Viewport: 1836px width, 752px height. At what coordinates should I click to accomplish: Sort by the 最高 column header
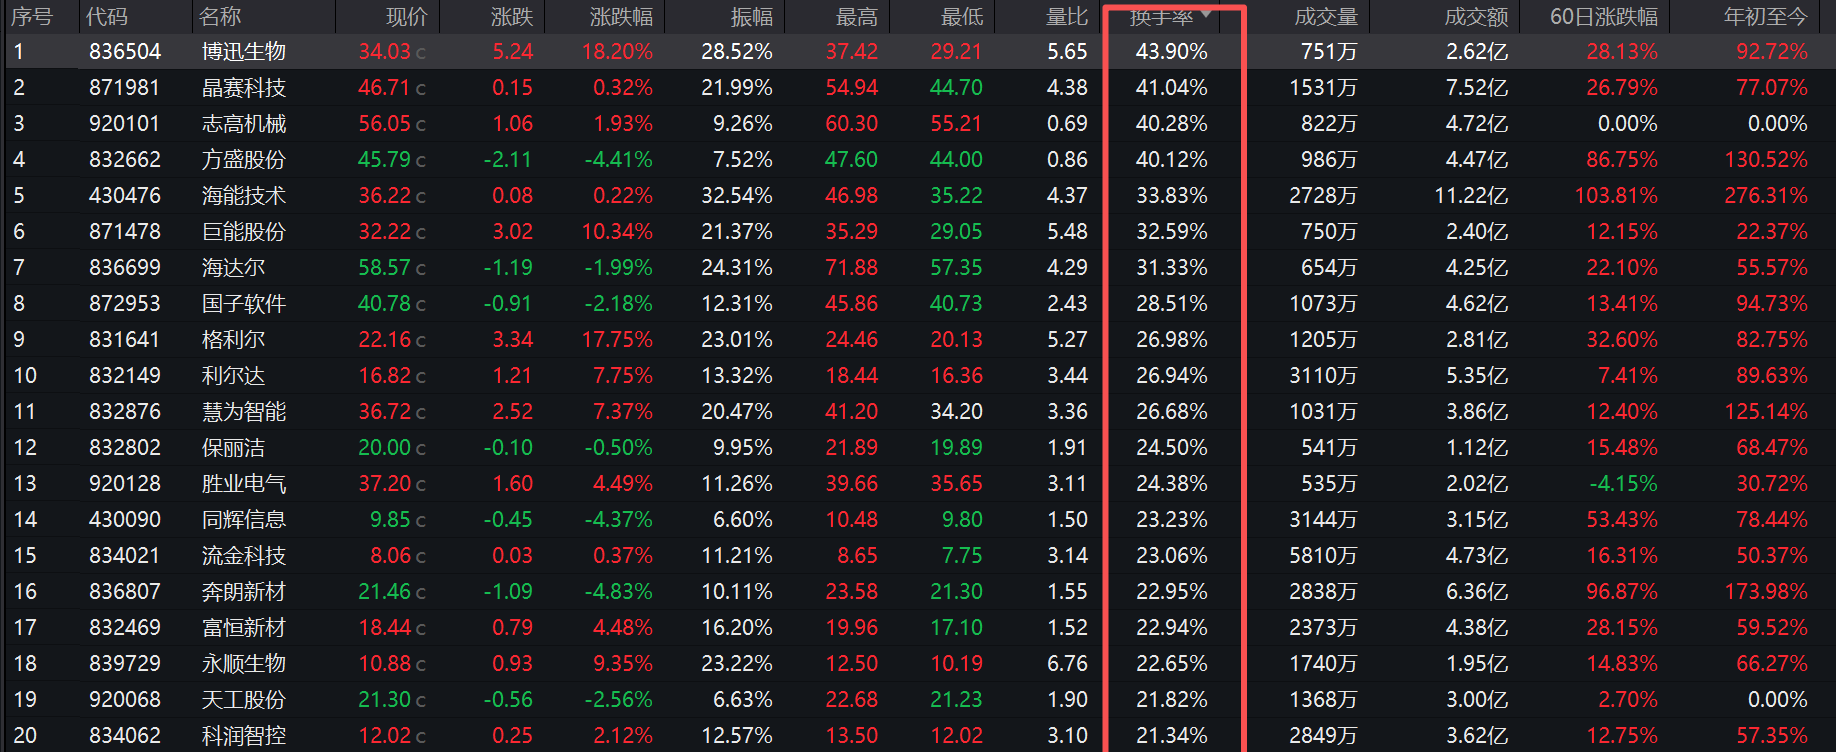click(857, 17)
